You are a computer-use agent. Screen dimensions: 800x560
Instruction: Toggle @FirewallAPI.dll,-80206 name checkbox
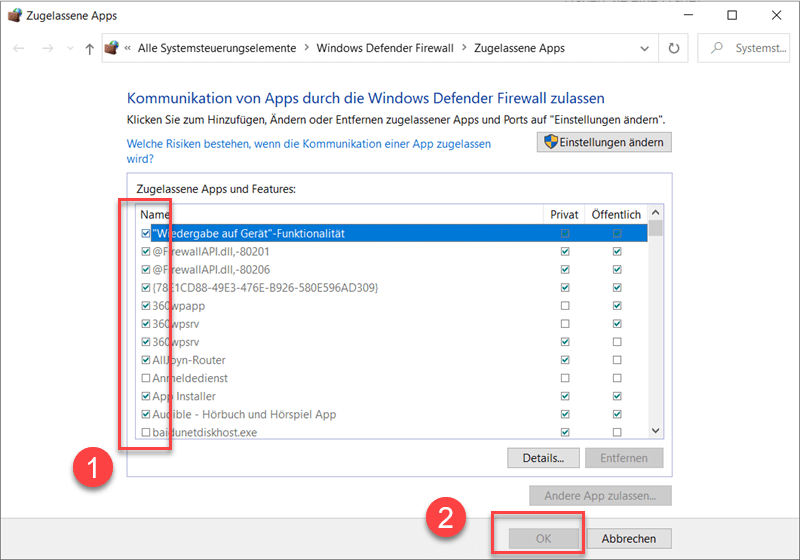(146, 269)
